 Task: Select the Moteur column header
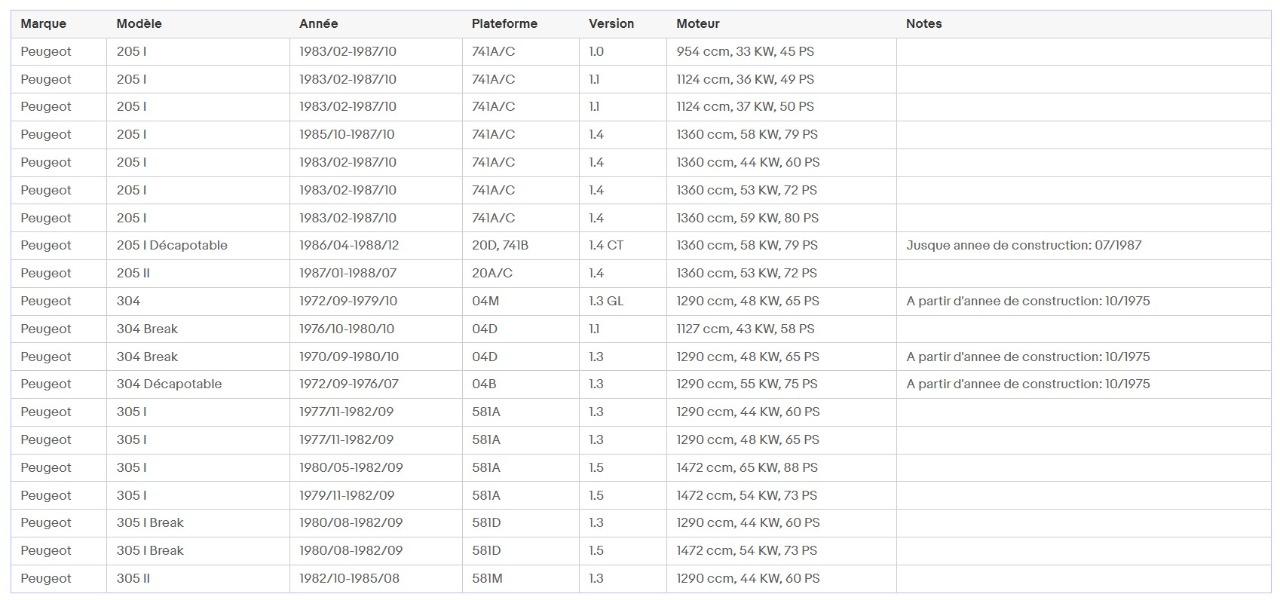point(697,24)
